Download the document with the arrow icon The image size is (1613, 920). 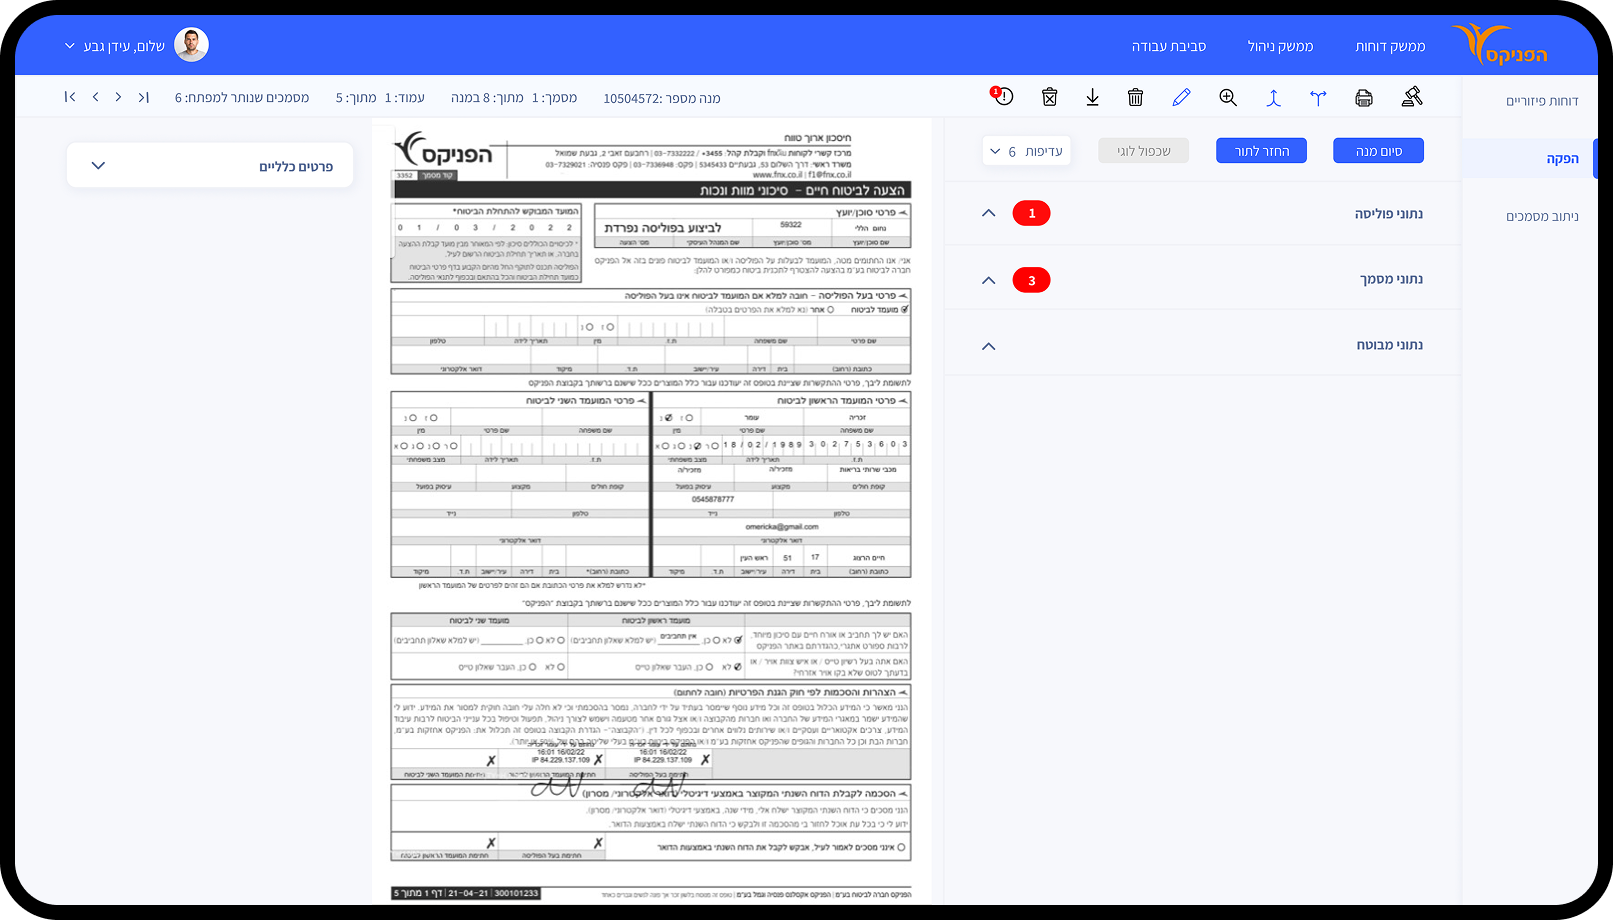[x=1092, y=97]
